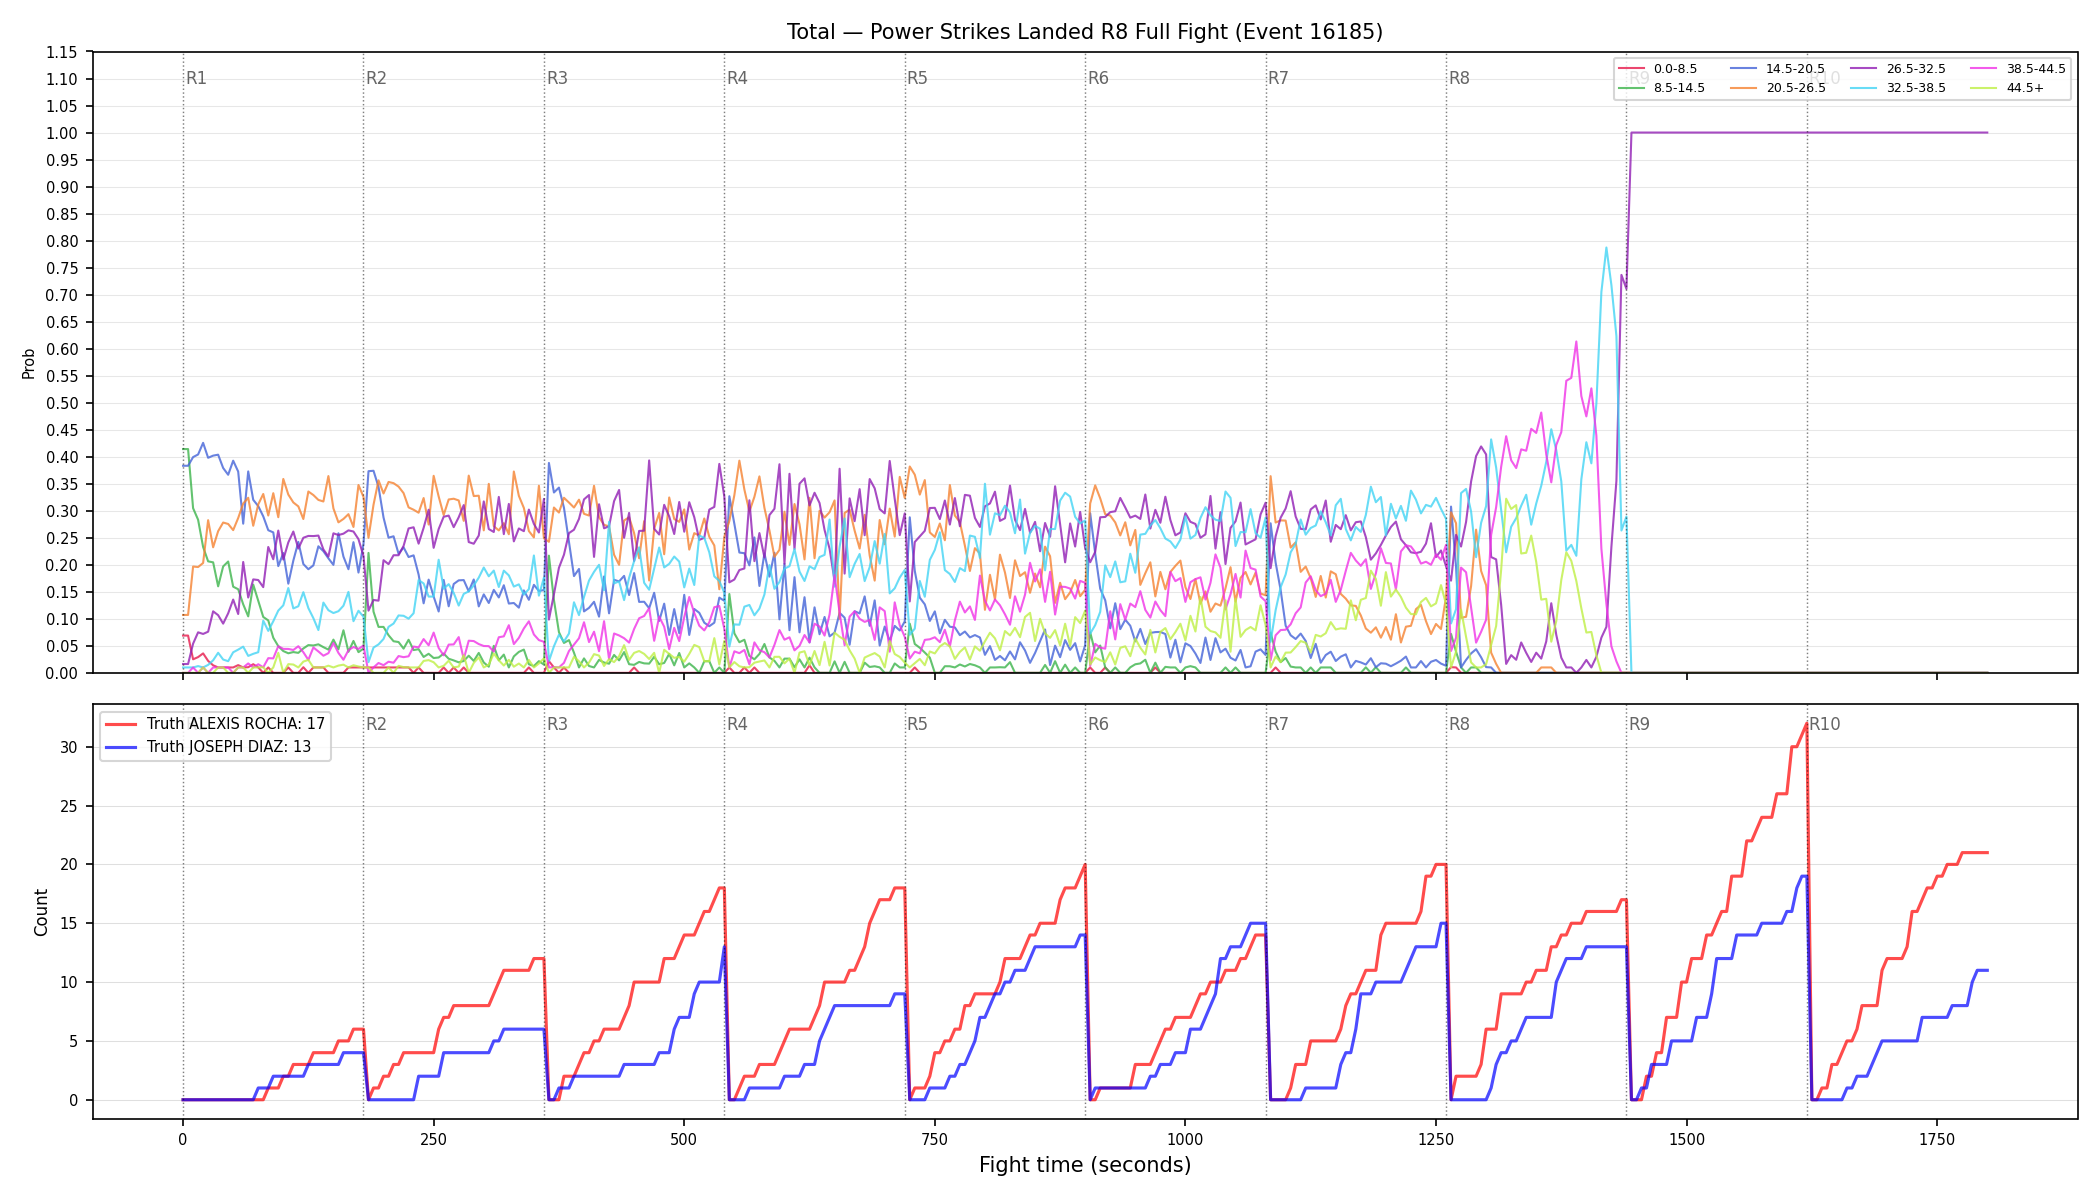Select the 8.5-14.5 legend entry
Screen dimensions: 2100x1200
pos(1661,88)
